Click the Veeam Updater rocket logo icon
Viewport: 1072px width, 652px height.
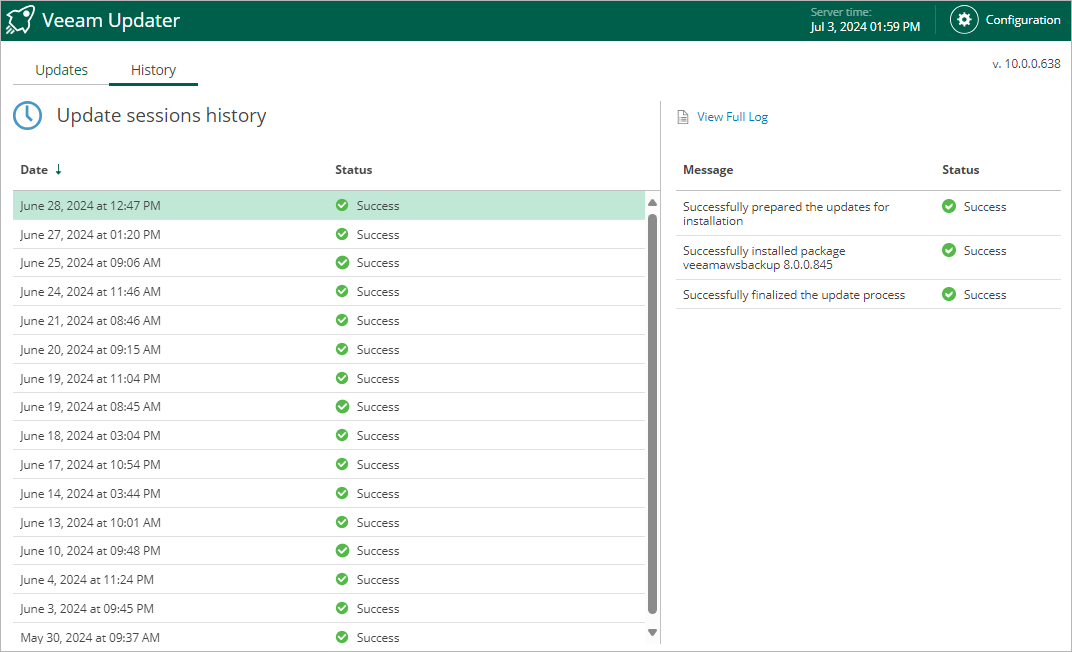point(20,20)
